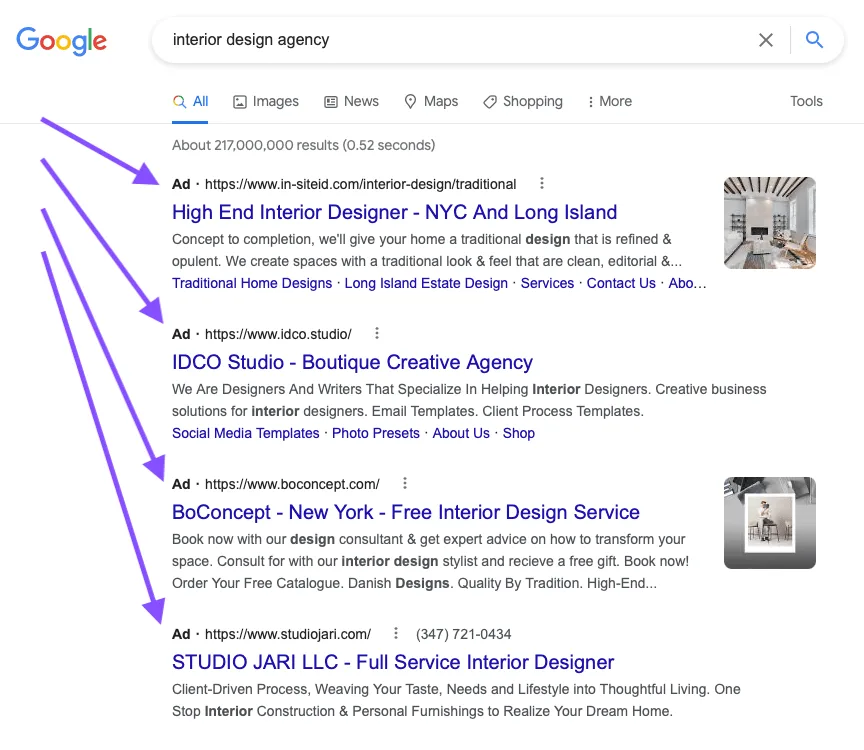Click the magnifying glass search button
Image resolution: width=864 pixels, height=750 pixels.
point(814,40)
